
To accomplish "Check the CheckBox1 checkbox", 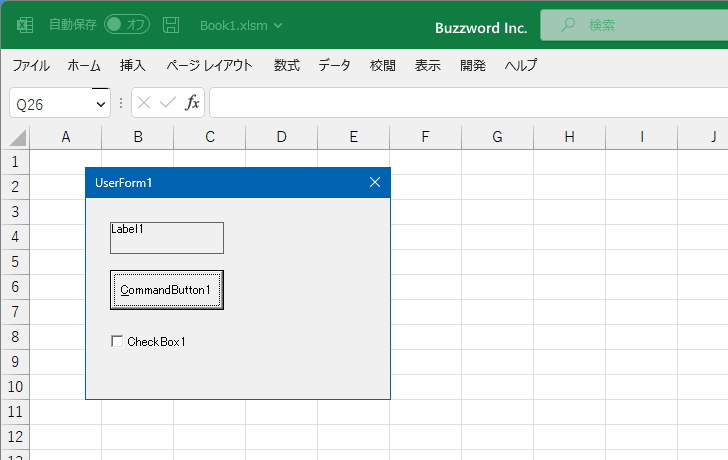I will (x=117, y=342).
